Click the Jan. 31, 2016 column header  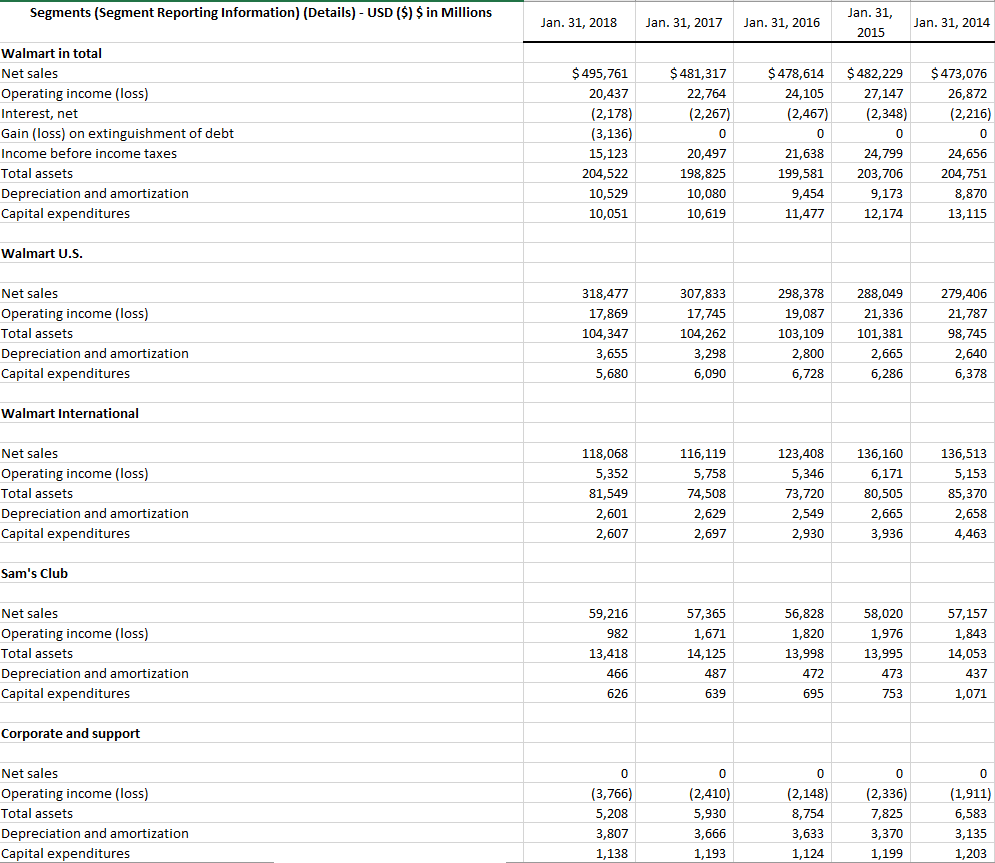tap(781, 21)
